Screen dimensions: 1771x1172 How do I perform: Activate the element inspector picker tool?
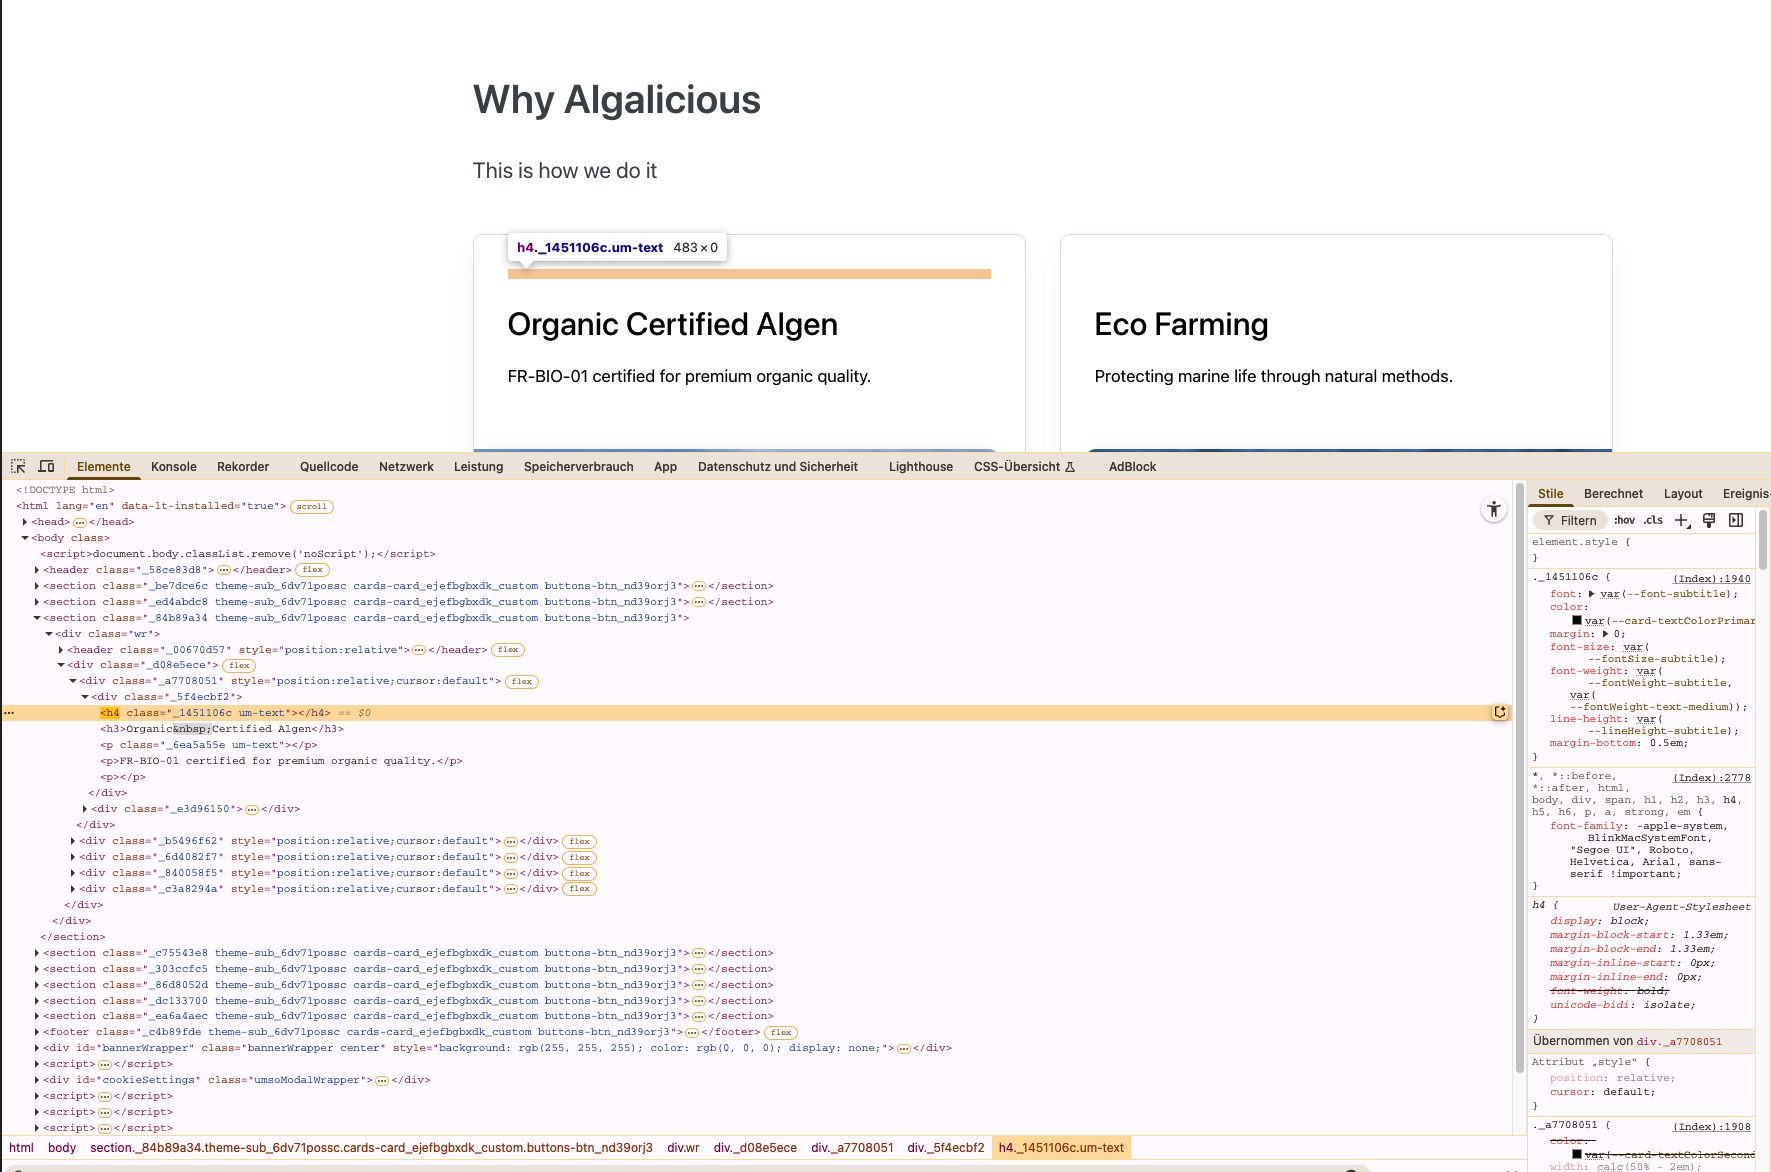18,466
